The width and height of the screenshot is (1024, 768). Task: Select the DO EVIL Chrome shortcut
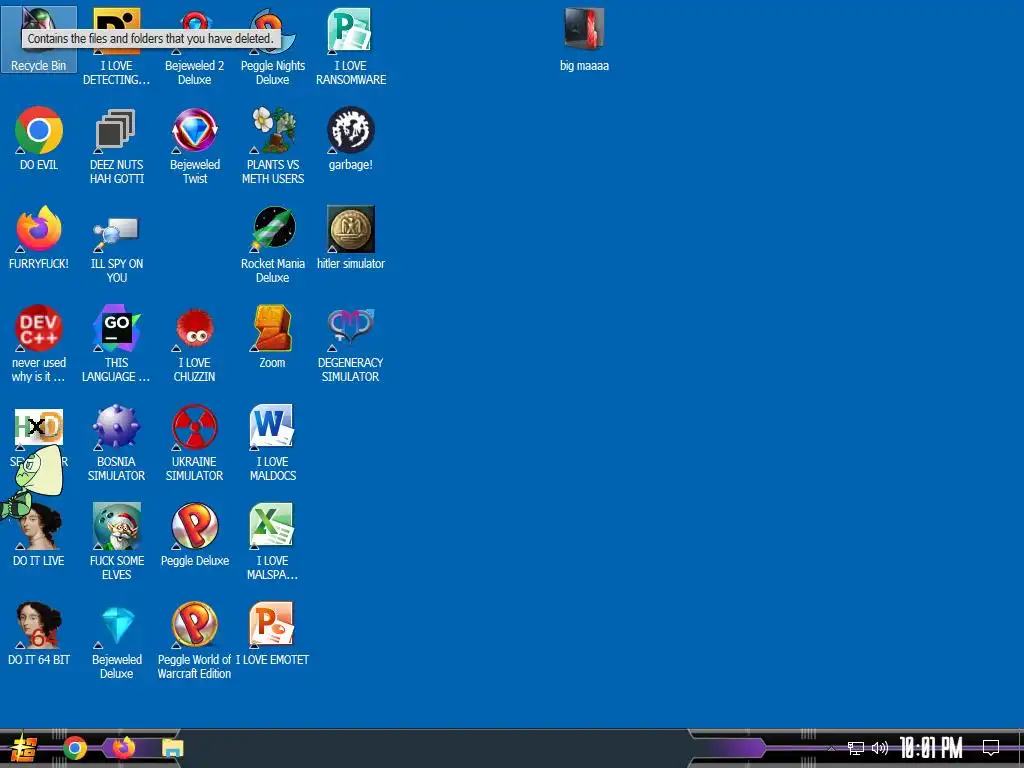(39, 138)
